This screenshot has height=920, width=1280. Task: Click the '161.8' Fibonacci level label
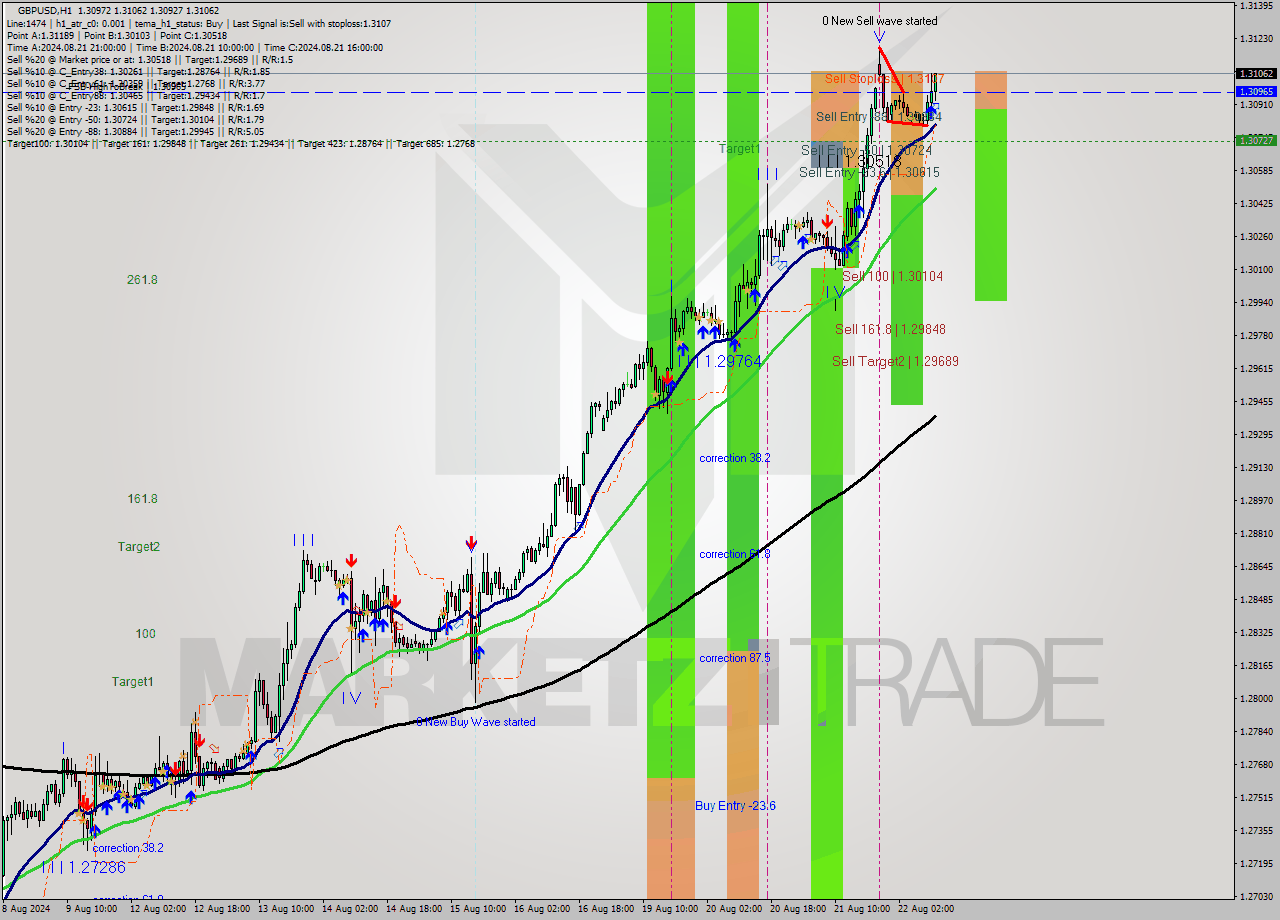(142, 498)
